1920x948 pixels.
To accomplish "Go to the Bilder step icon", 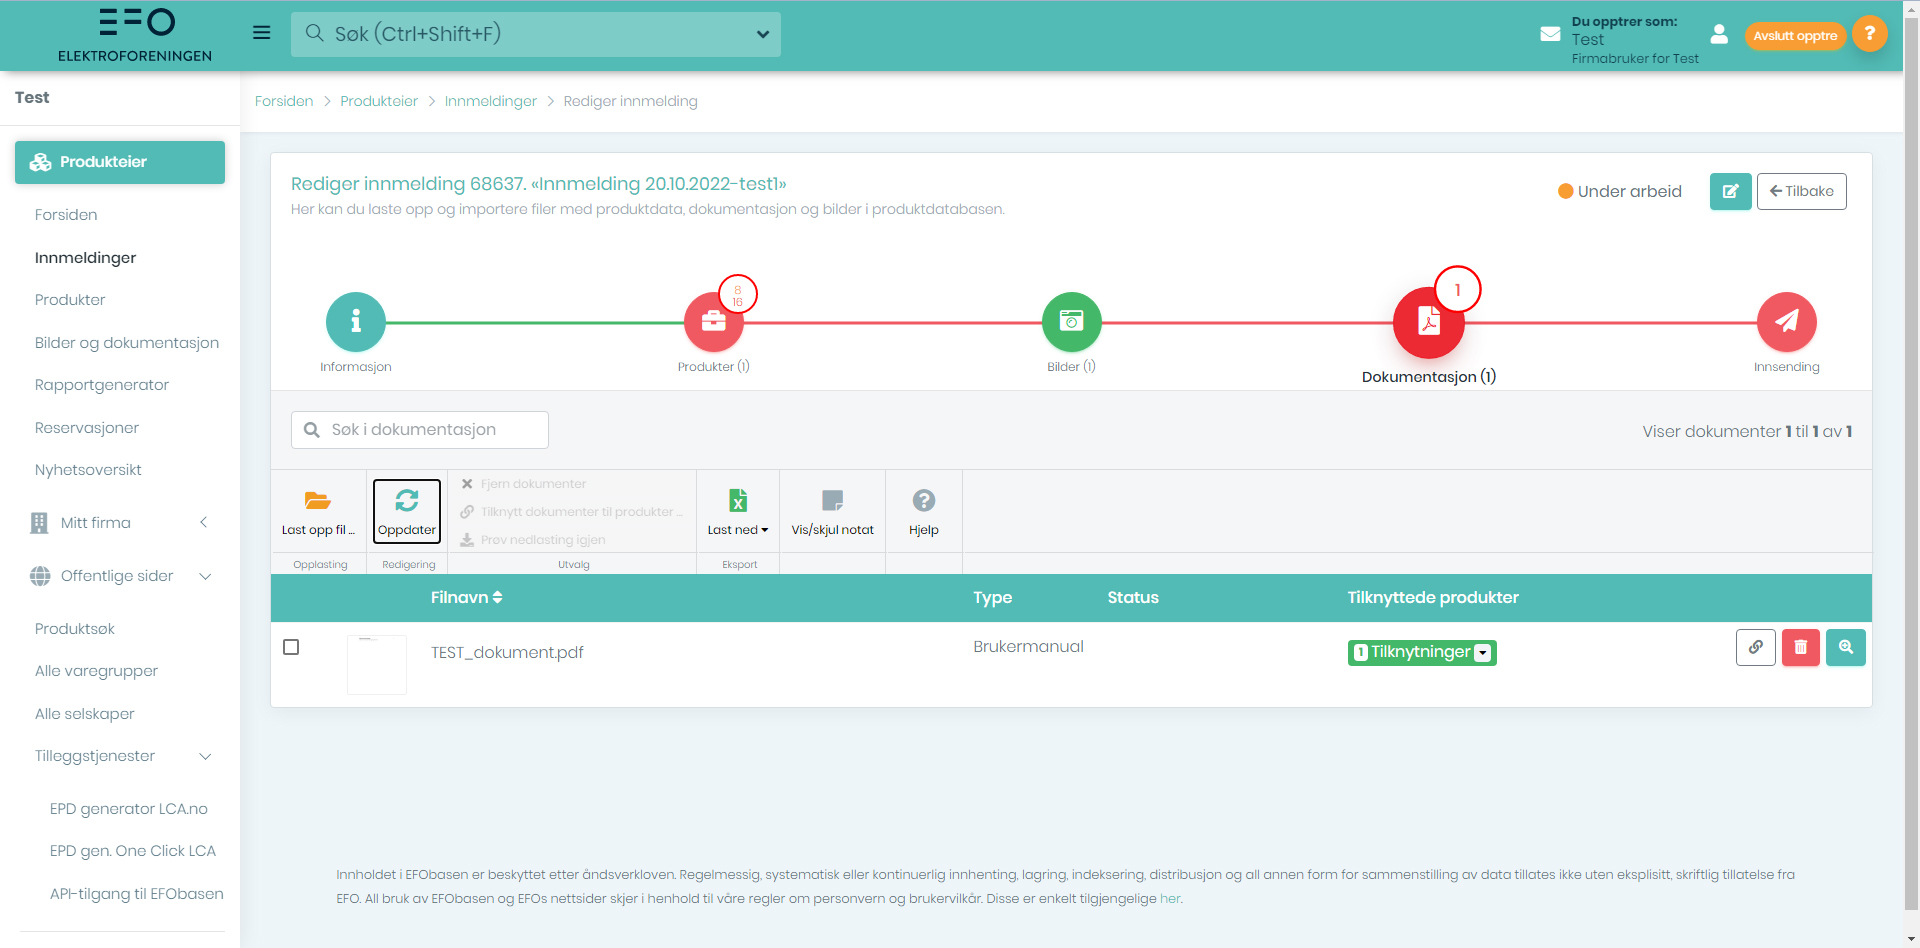I will pyautogui.click(x=1071, y=322).
